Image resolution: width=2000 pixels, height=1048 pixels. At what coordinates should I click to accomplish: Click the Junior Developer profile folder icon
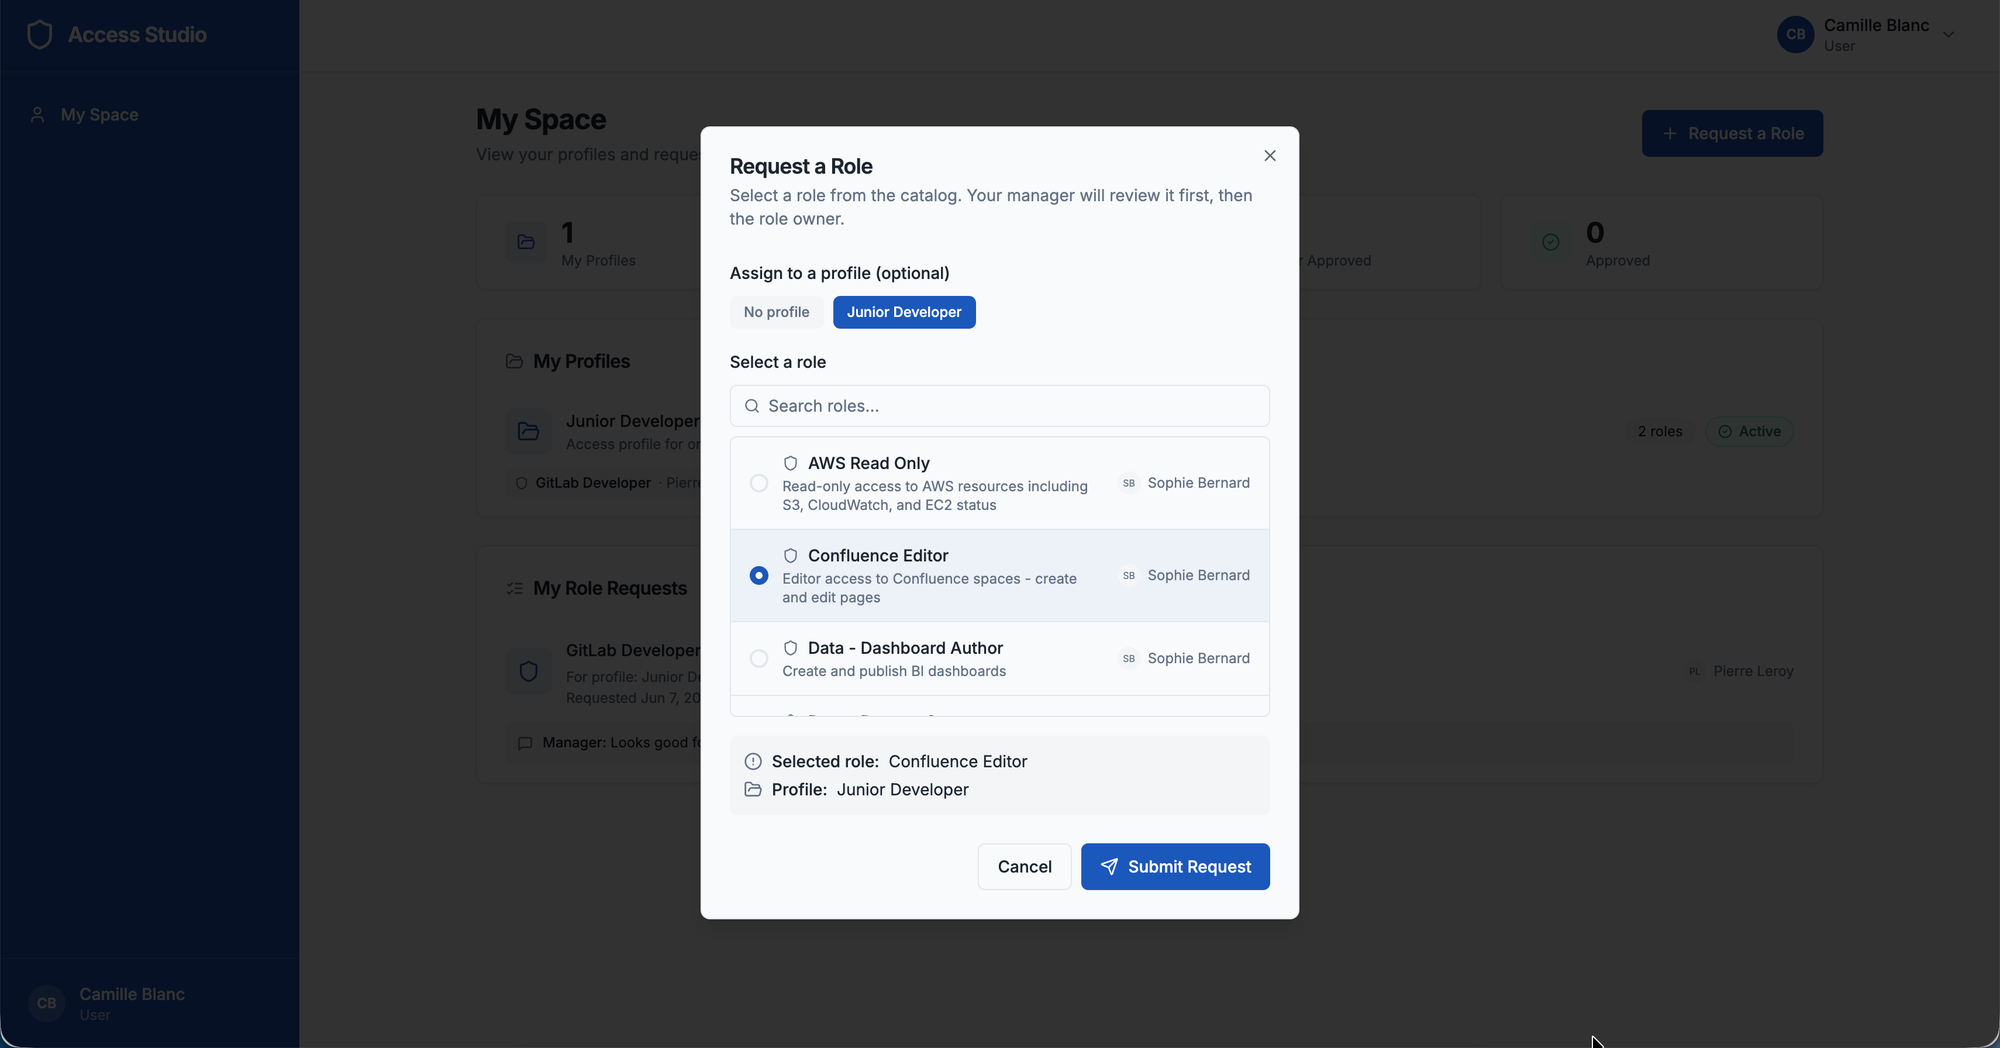529,431
